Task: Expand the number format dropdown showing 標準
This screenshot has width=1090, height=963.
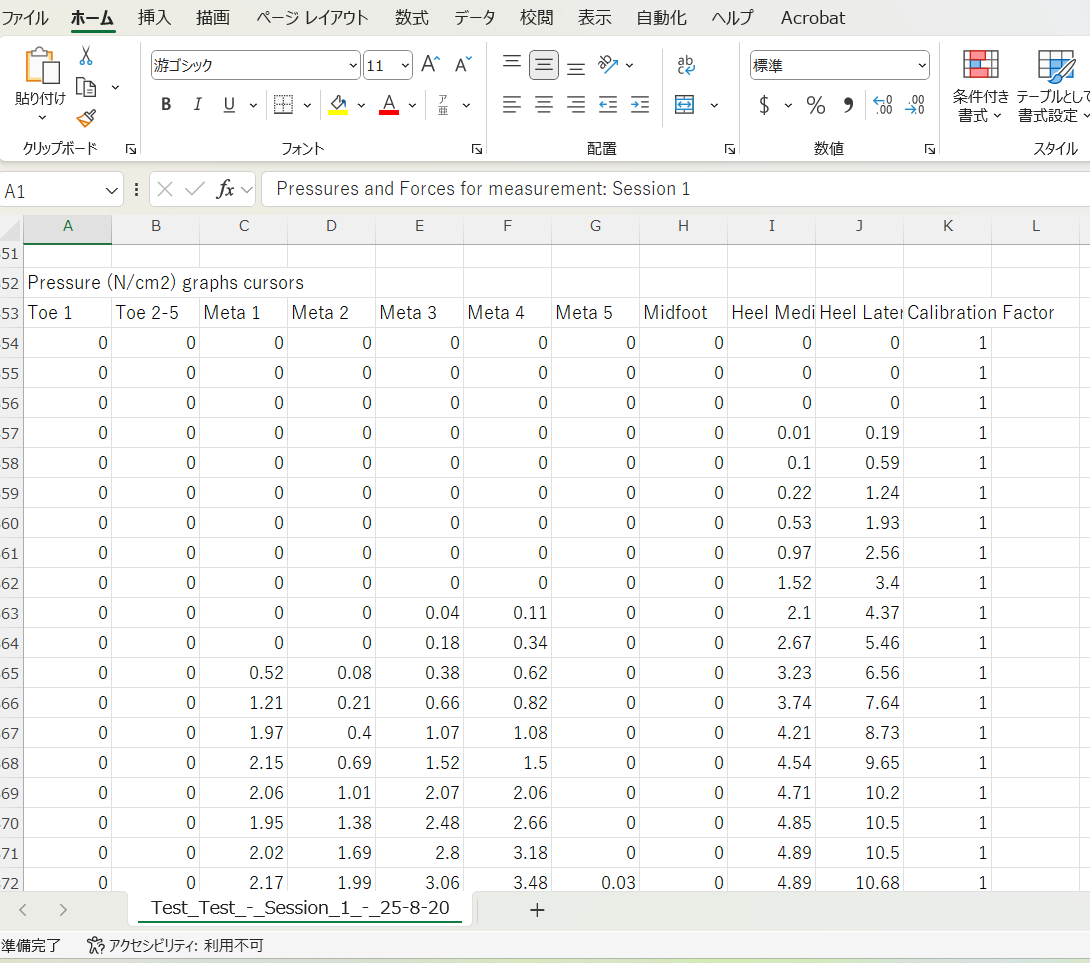Action: point(921,66)
